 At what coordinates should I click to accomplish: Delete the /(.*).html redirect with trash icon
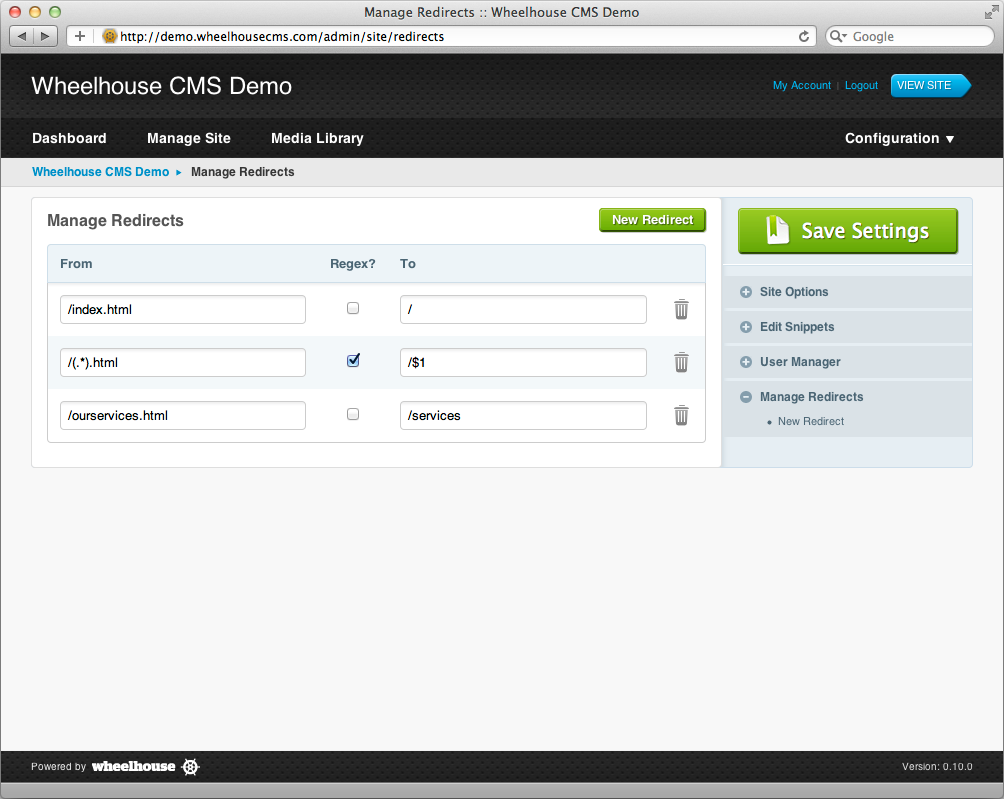(681, 362)
